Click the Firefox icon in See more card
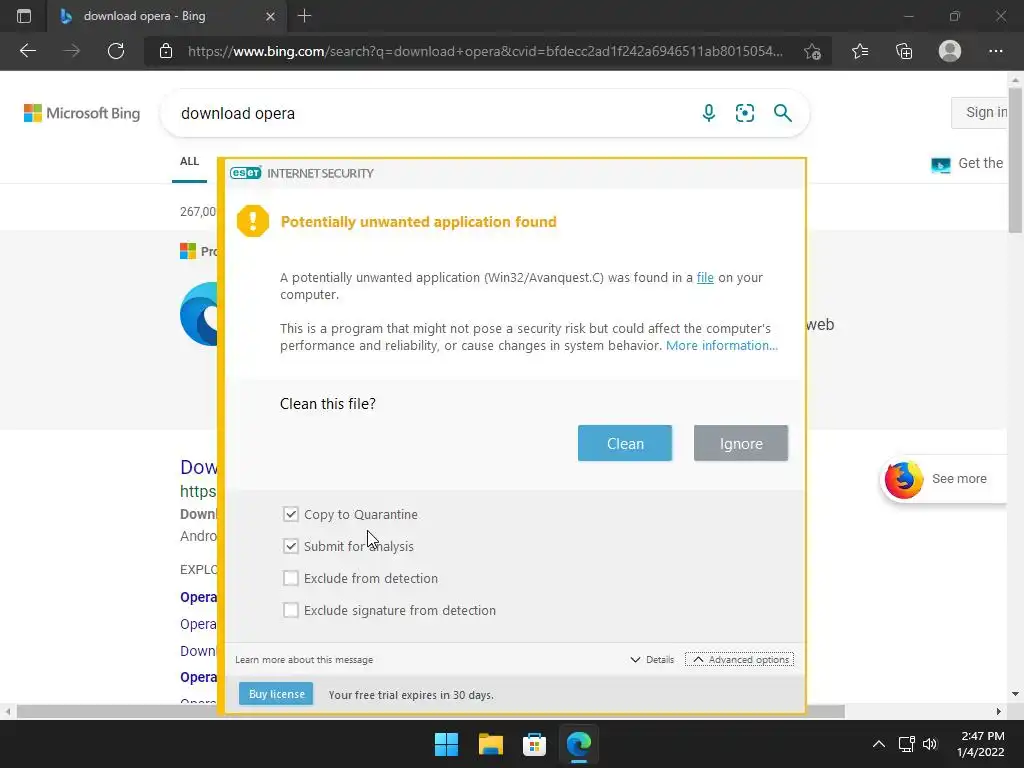 904,479
